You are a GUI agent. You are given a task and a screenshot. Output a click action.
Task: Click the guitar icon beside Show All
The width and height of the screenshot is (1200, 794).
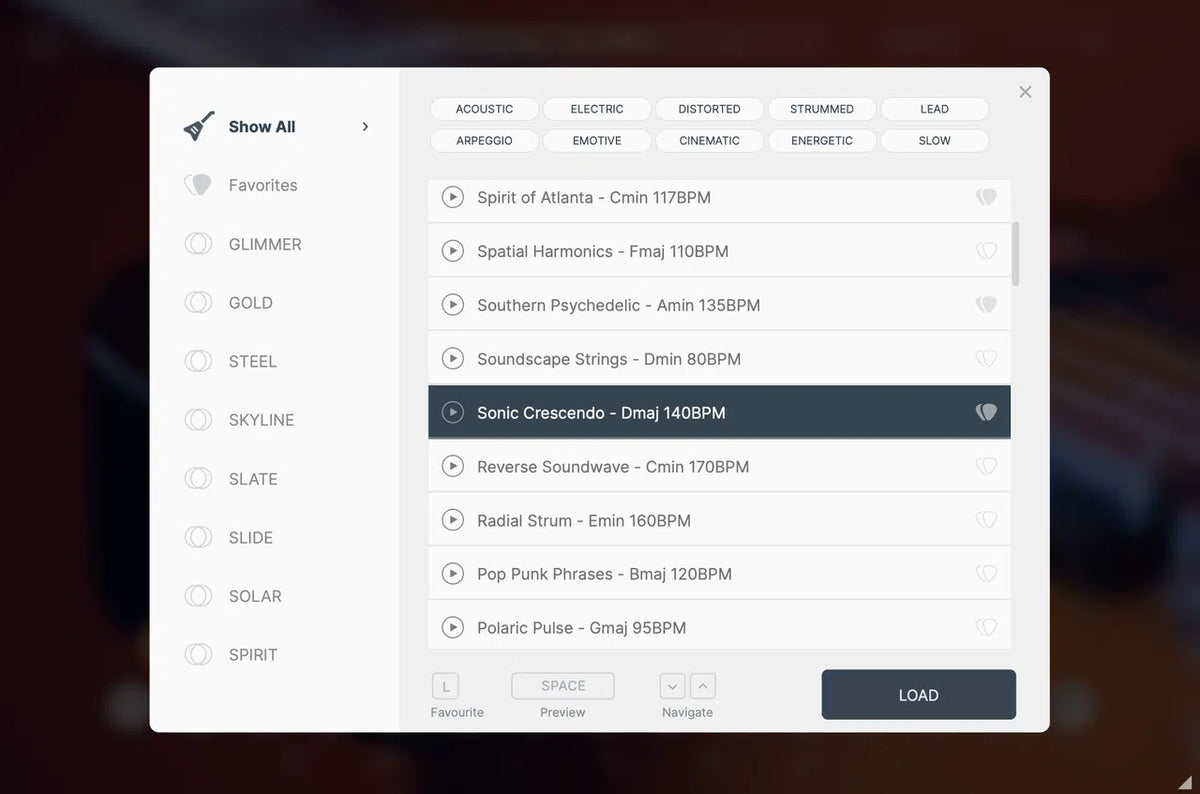point(199,127)
